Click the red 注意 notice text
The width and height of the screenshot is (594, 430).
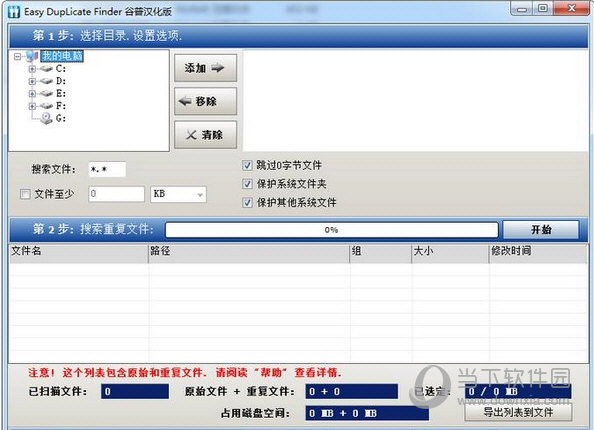(185, 373)
